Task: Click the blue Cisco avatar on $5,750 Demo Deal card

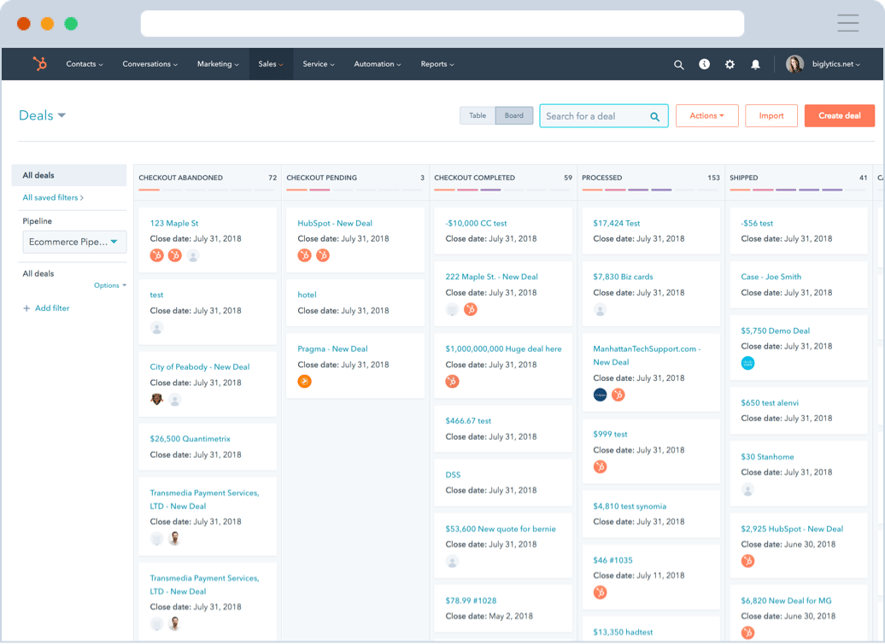Action: pos(748,363)
